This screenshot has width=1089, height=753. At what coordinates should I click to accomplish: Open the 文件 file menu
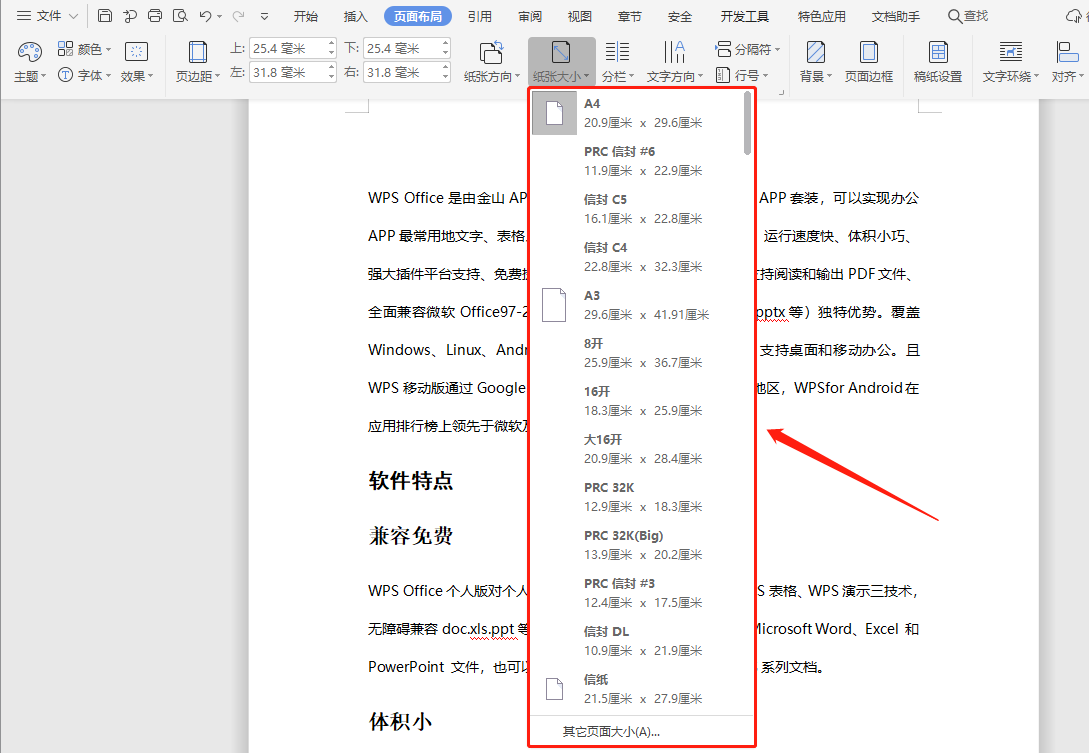click(x=47, y=16)
